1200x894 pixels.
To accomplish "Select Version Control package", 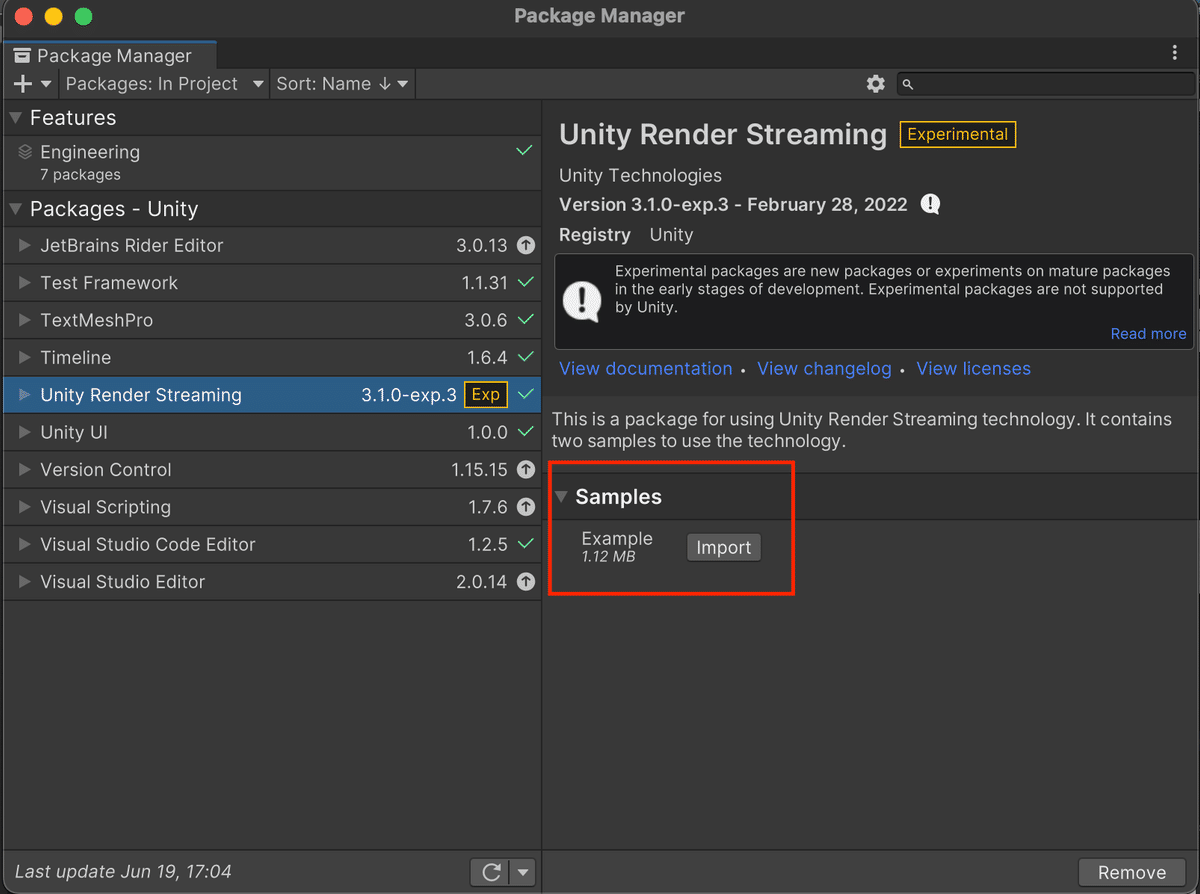I will pos(272,470).
